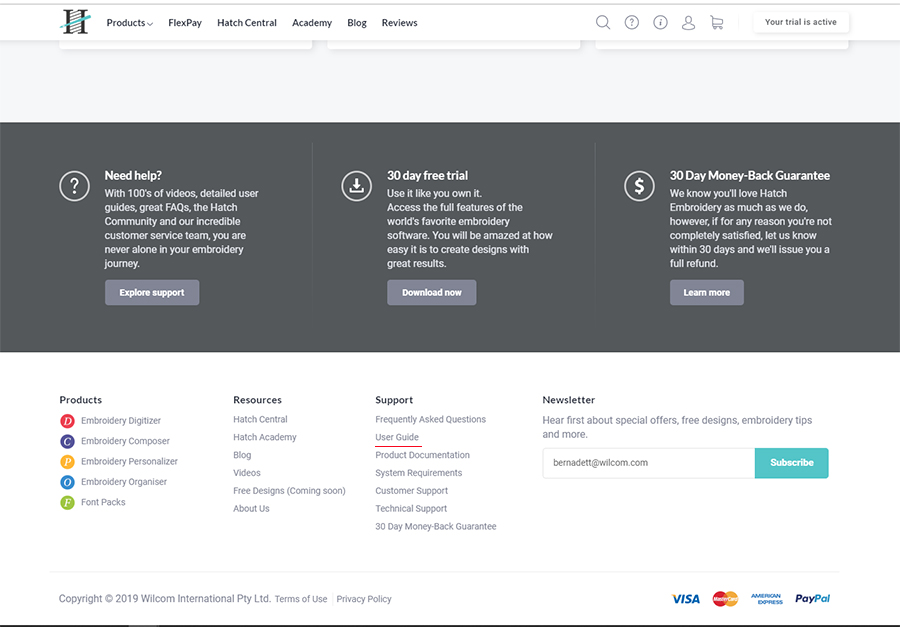Open the search icon in the header
900x627 pixels.
pos(603,21)
